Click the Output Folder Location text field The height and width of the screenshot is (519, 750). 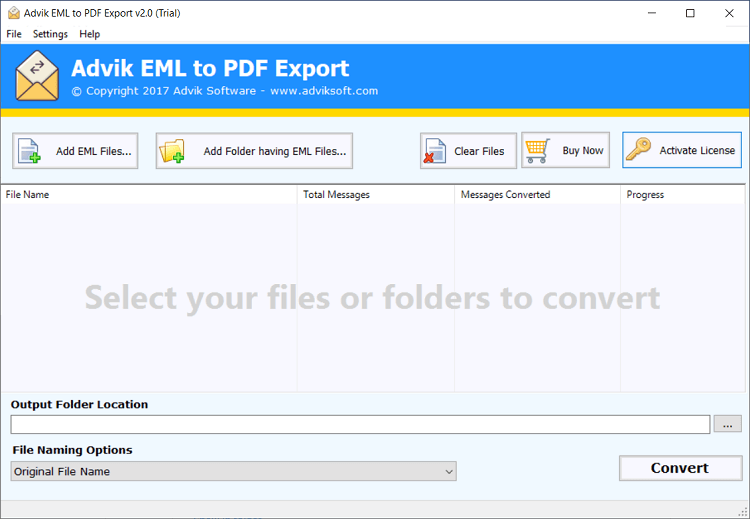(x=360, y=424)
